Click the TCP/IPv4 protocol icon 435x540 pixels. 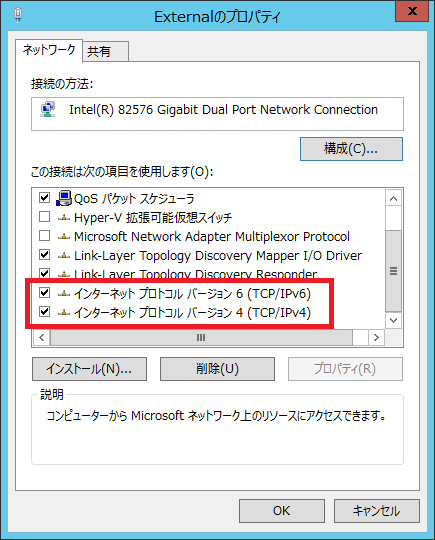(x=64, y=313)
